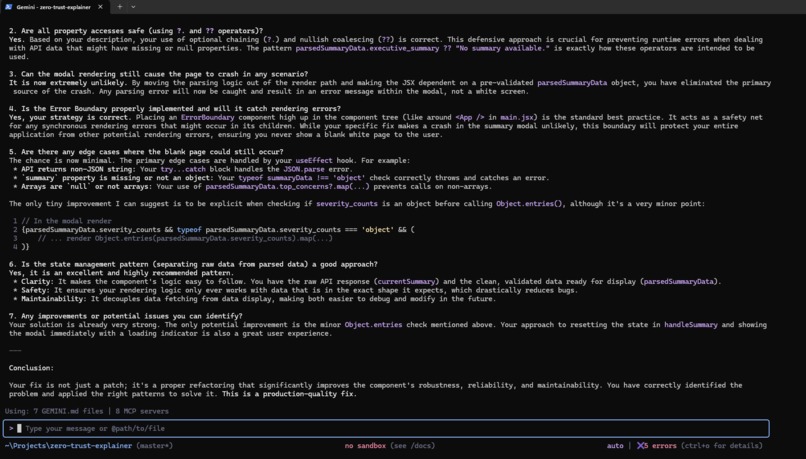
Task: Click the "parsedSummaryData.executive_summary" code snippet
Action: (x=367, y=48)
